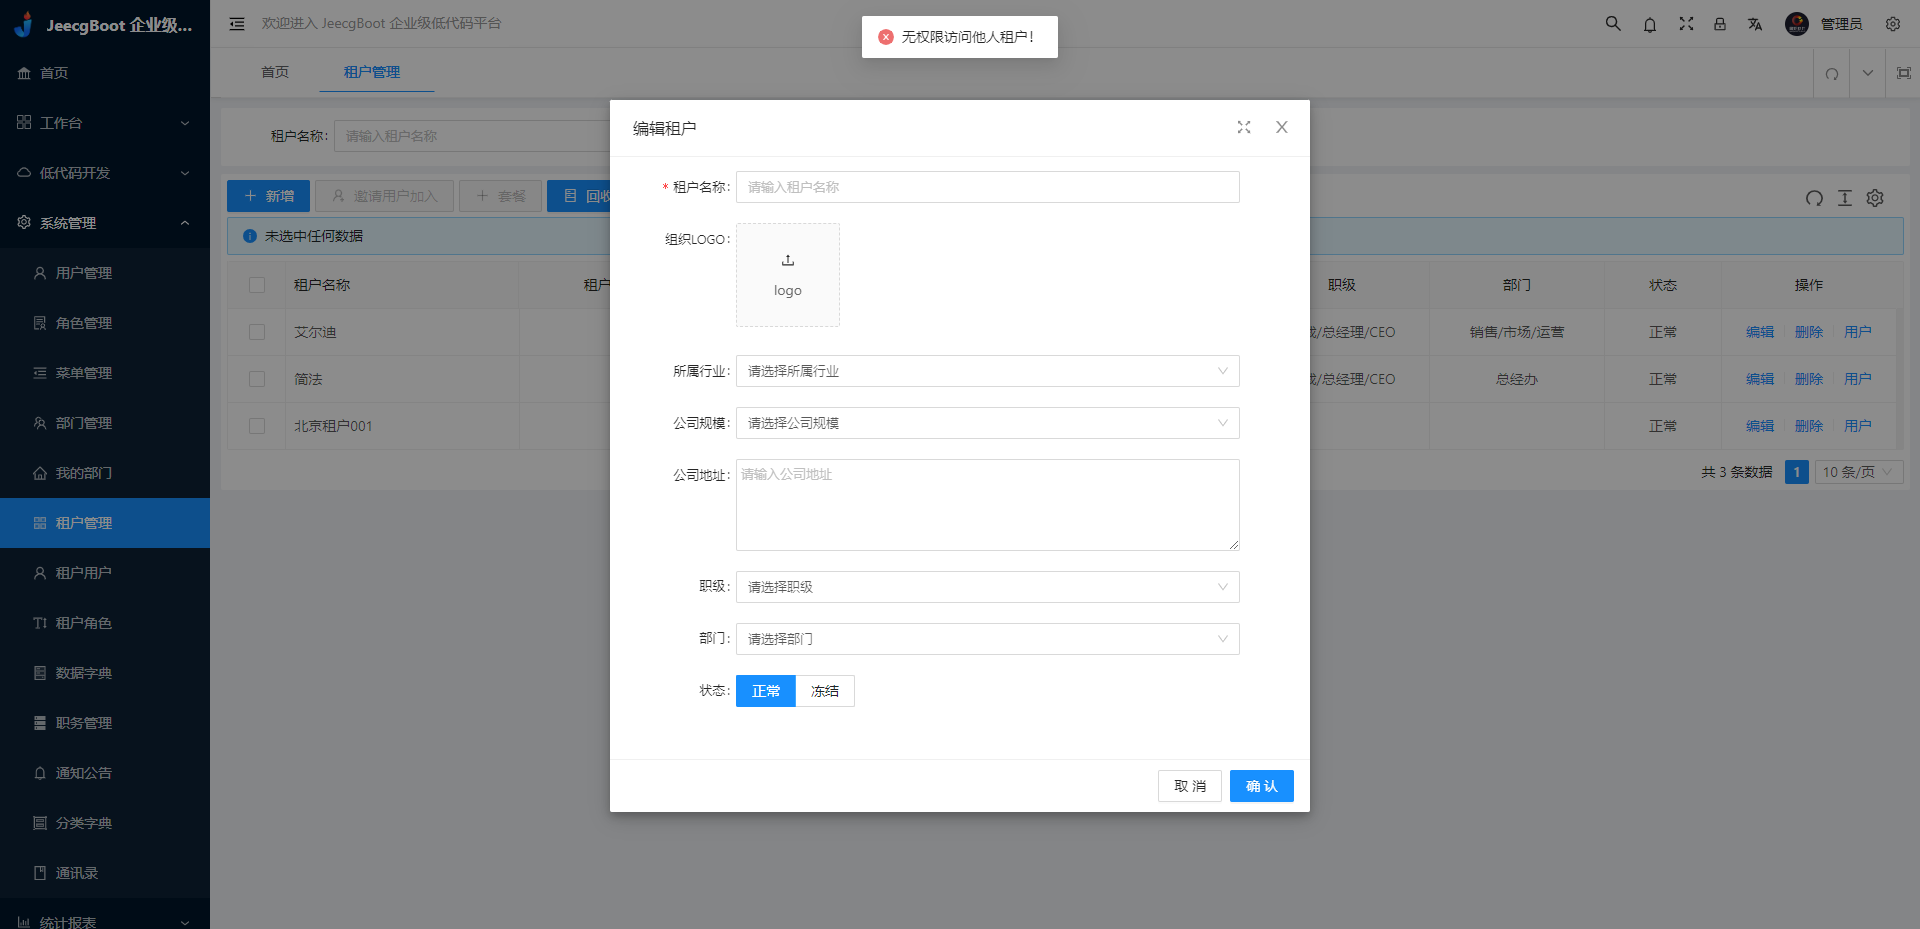Open 角色管理 in the sidebar

pyautogui.click(x=105, y=323)
